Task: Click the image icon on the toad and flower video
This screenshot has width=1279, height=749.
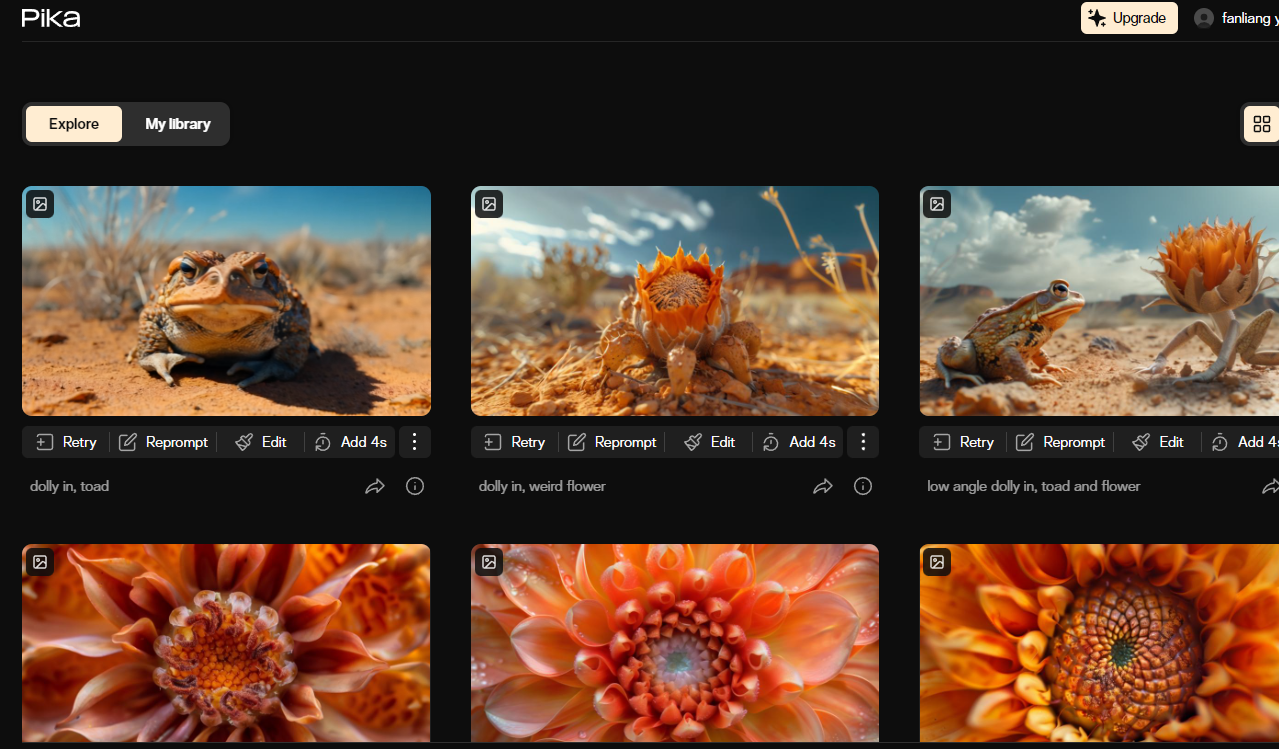Action: (937, 204)
